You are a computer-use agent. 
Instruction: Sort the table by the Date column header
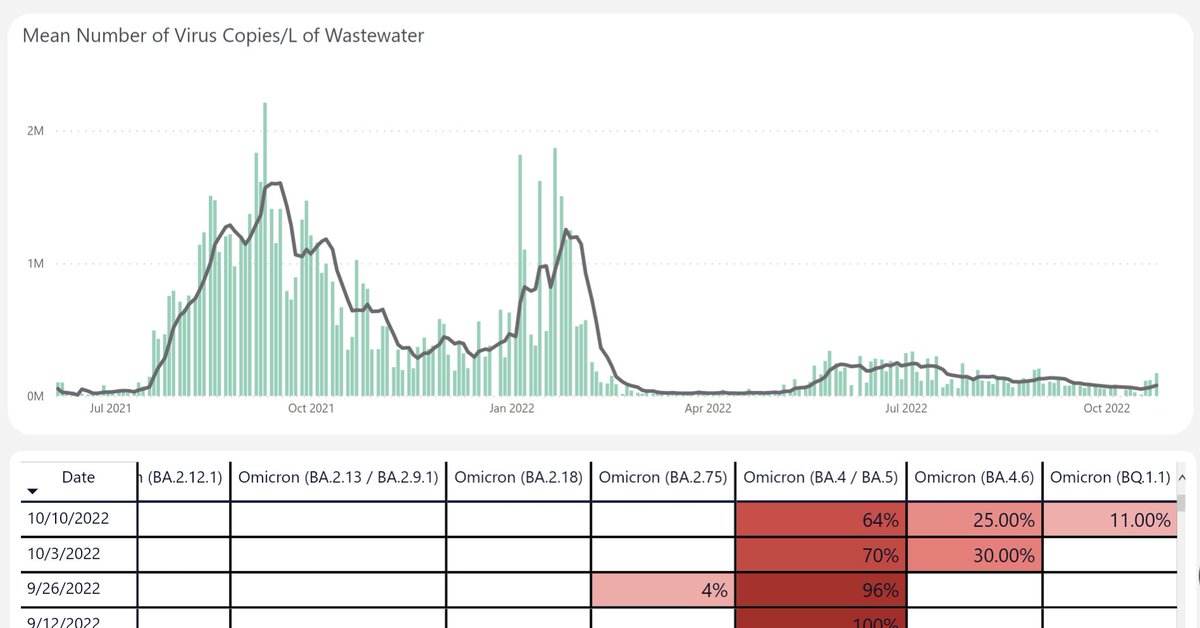[79, 478]
